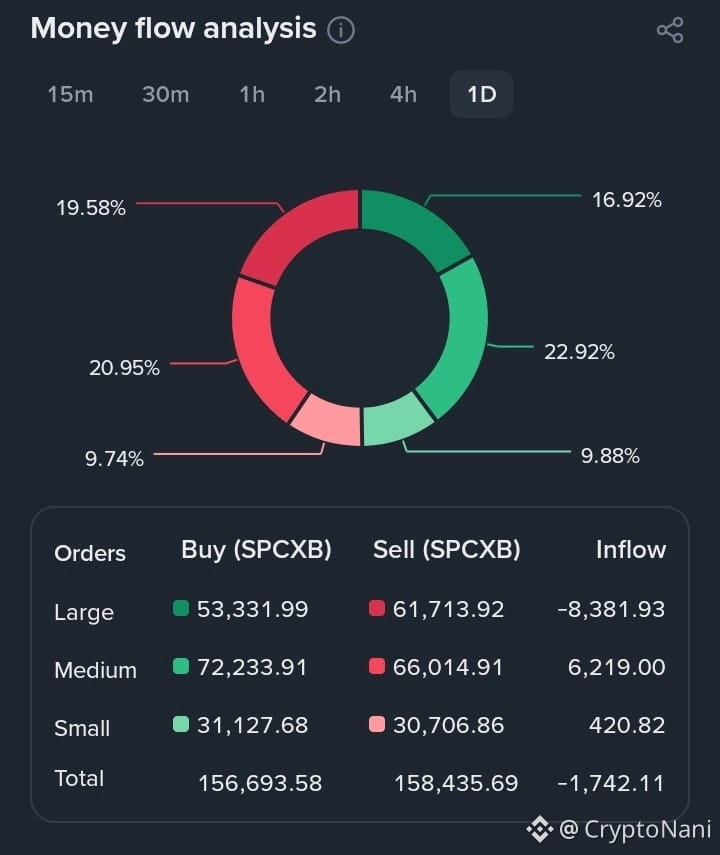720x855 pixels.
Task: Switch to the 30m timeframe
Action: coord(166,94)
